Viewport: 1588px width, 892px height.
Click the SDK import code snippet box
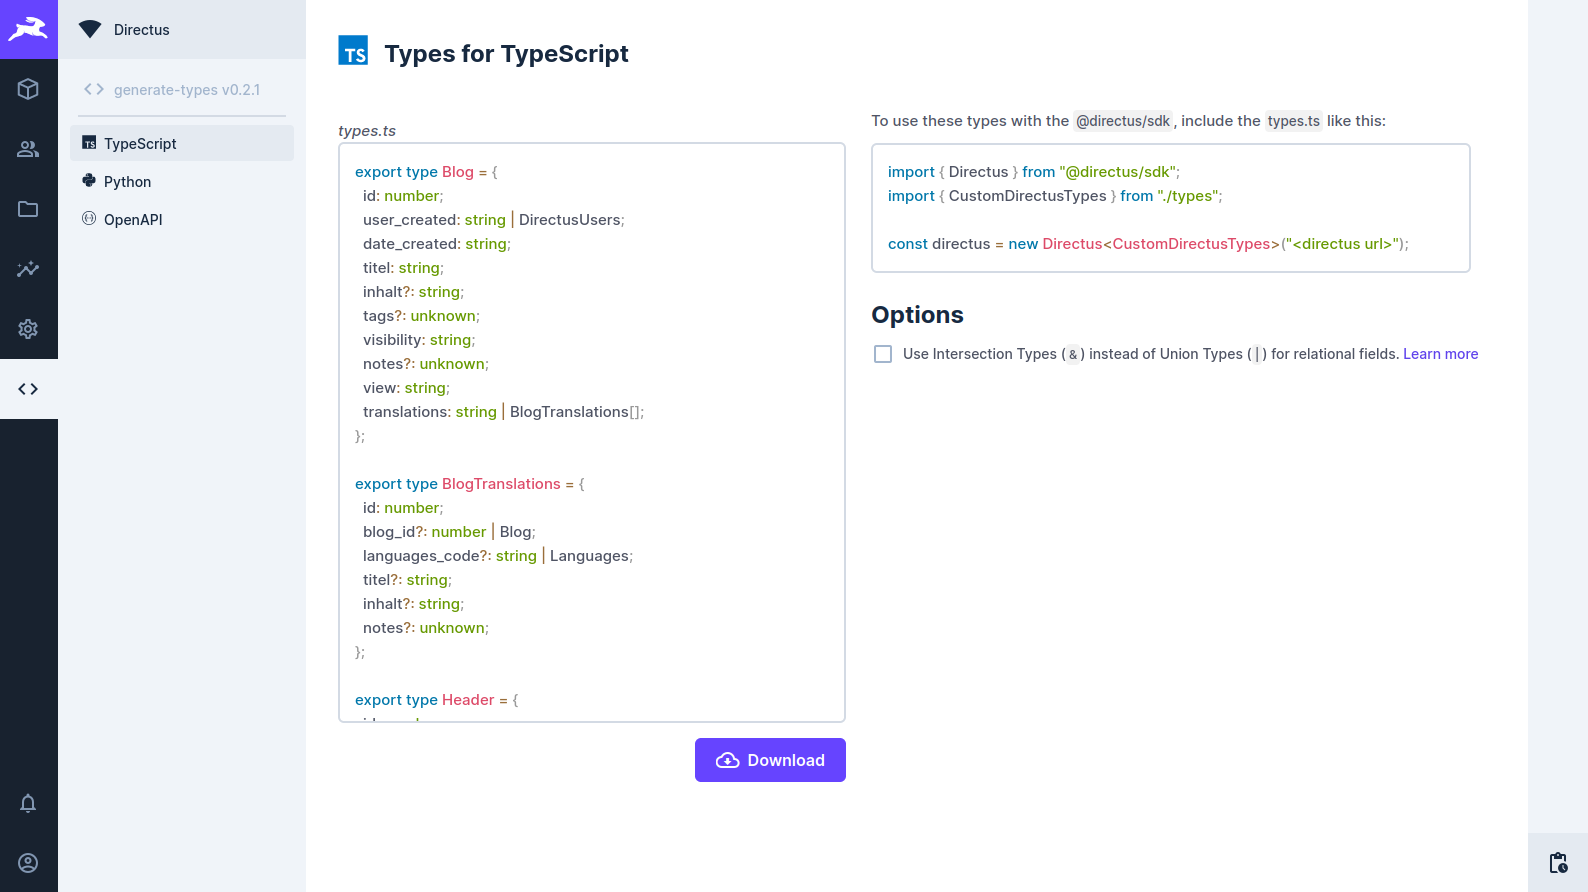1170,208
